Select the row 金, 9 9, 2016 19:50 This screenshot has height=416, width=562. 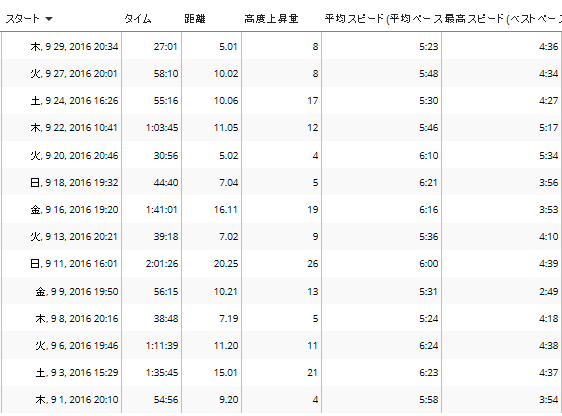281,291
